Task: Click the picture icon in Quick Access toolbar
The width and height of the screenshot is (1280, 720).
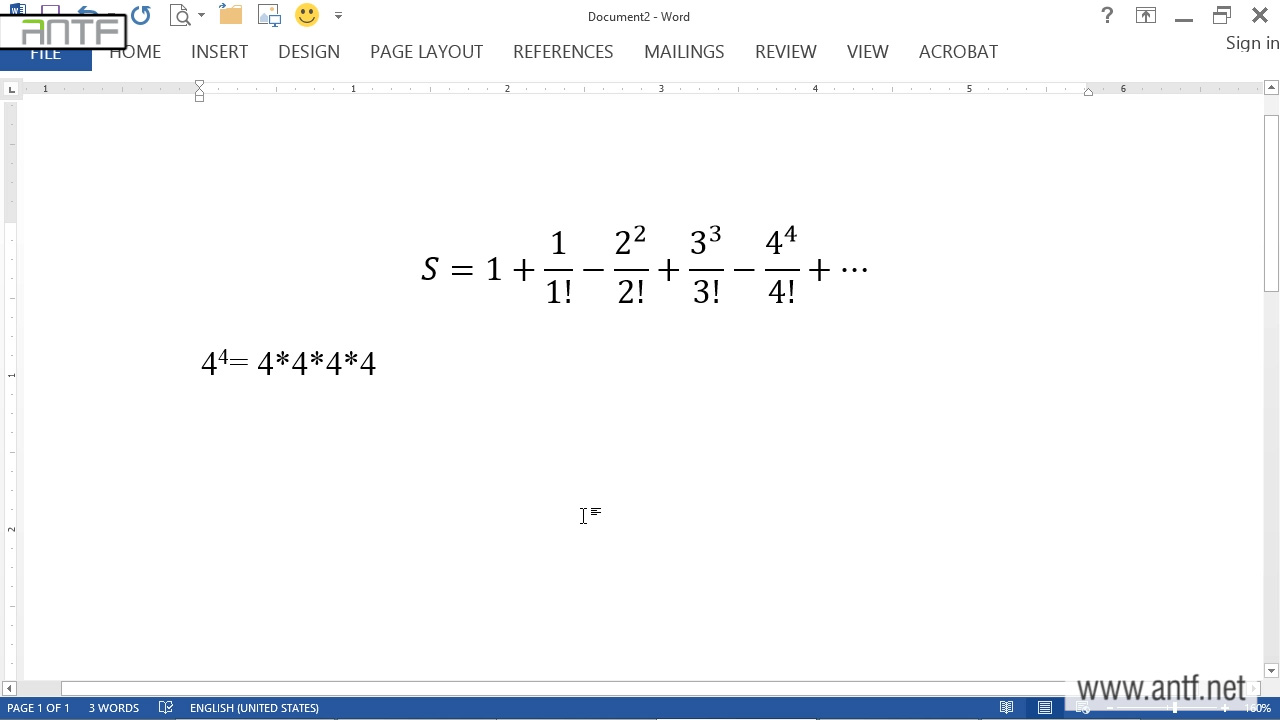Action: 269,15
